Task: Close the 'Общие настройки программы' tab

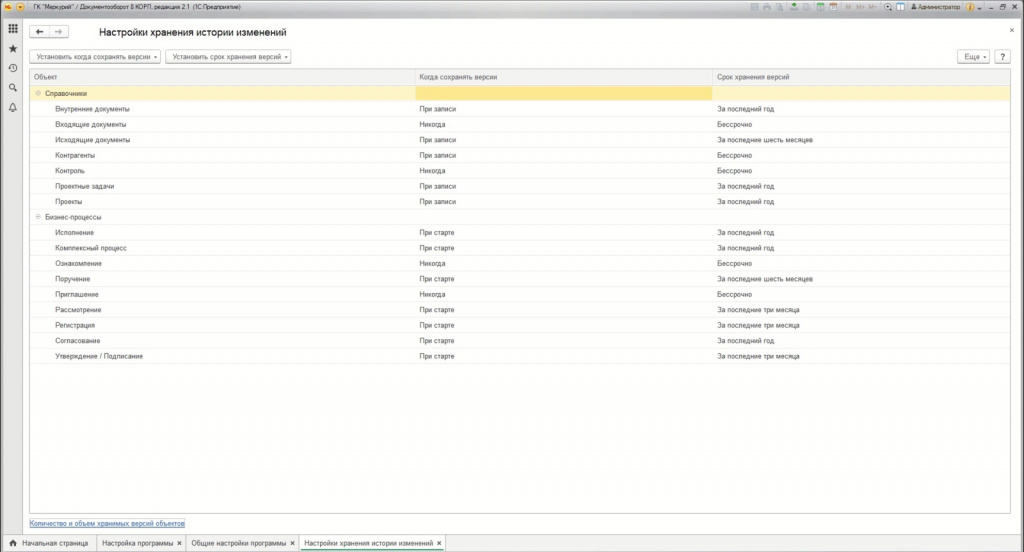Action: coord(293,543)
